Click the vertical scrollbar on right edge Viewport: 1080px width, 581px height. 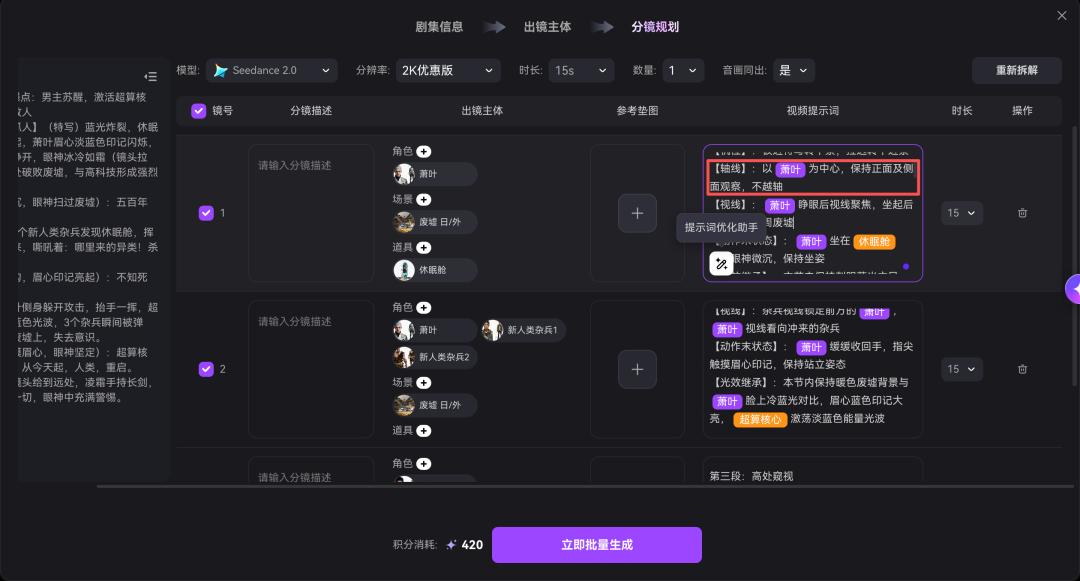(1074, 256)
